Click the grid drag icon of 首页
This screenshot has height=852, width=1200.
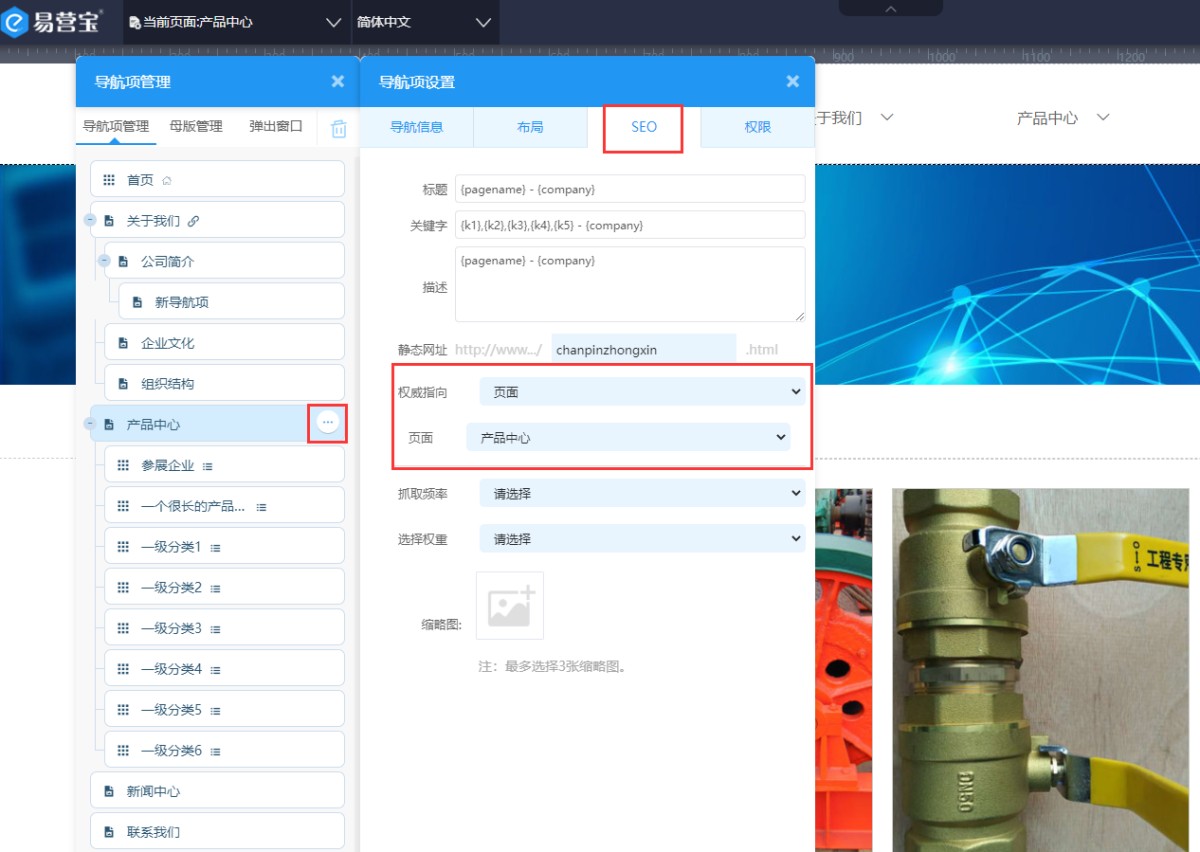[109, 180]
